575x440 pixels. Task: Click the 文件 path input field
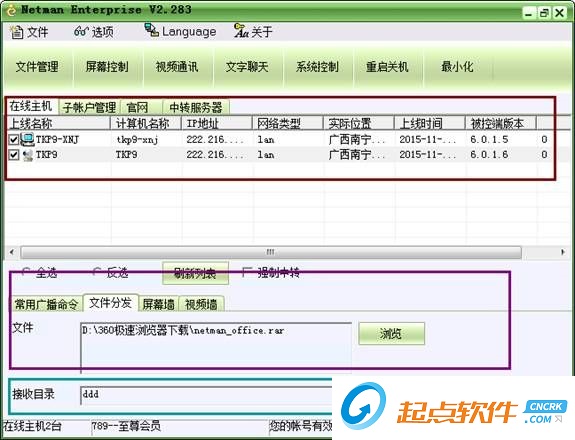coord(216,348)
